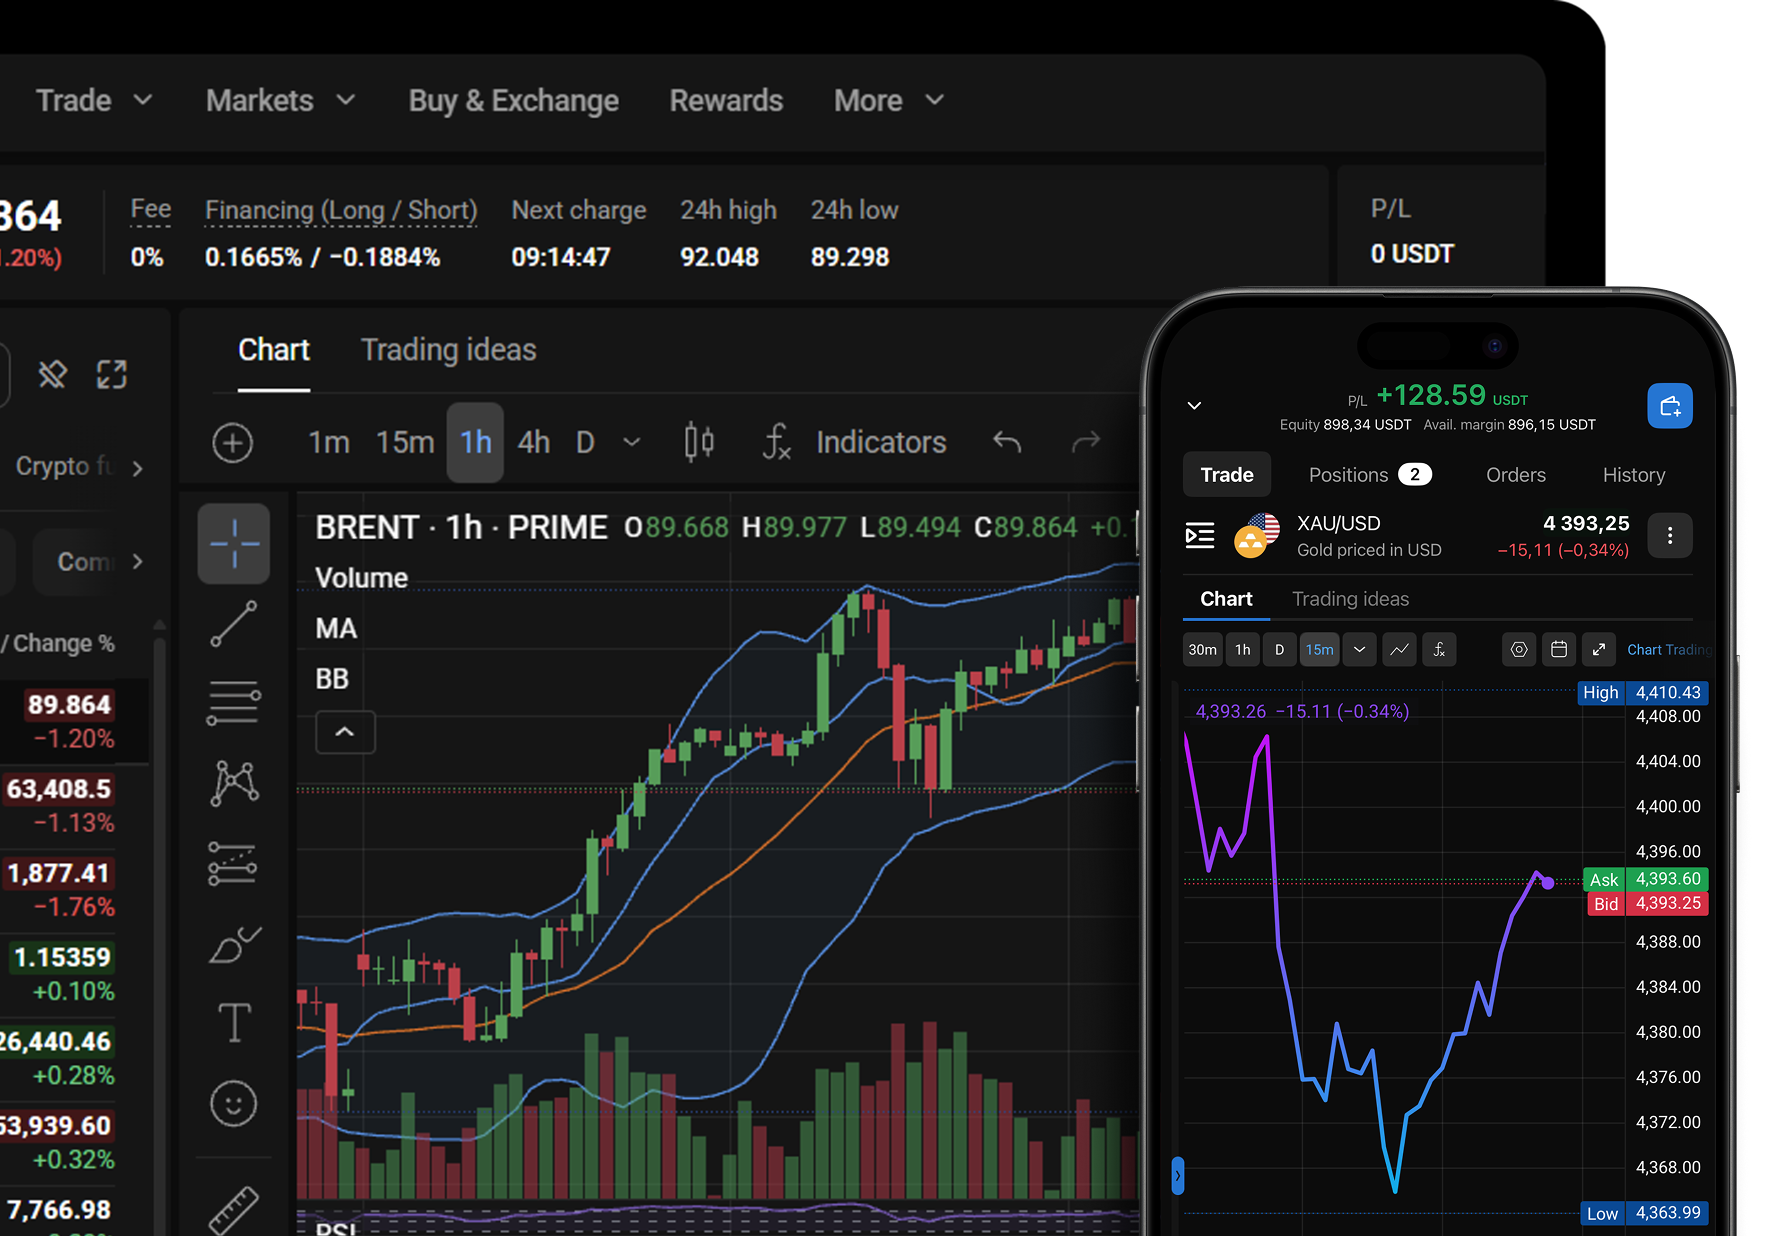
Task: Open the More dropdown menu
Action: click(889, 100)
